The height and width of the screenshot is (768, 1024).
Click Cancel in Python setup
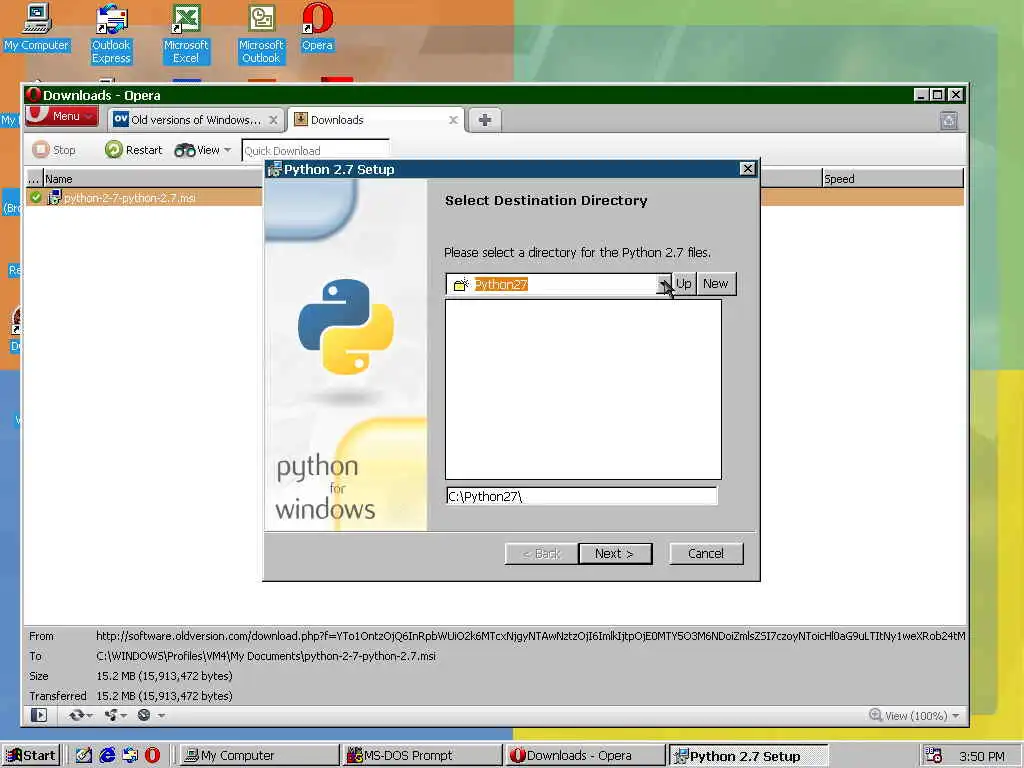click(x=706, y=554)
